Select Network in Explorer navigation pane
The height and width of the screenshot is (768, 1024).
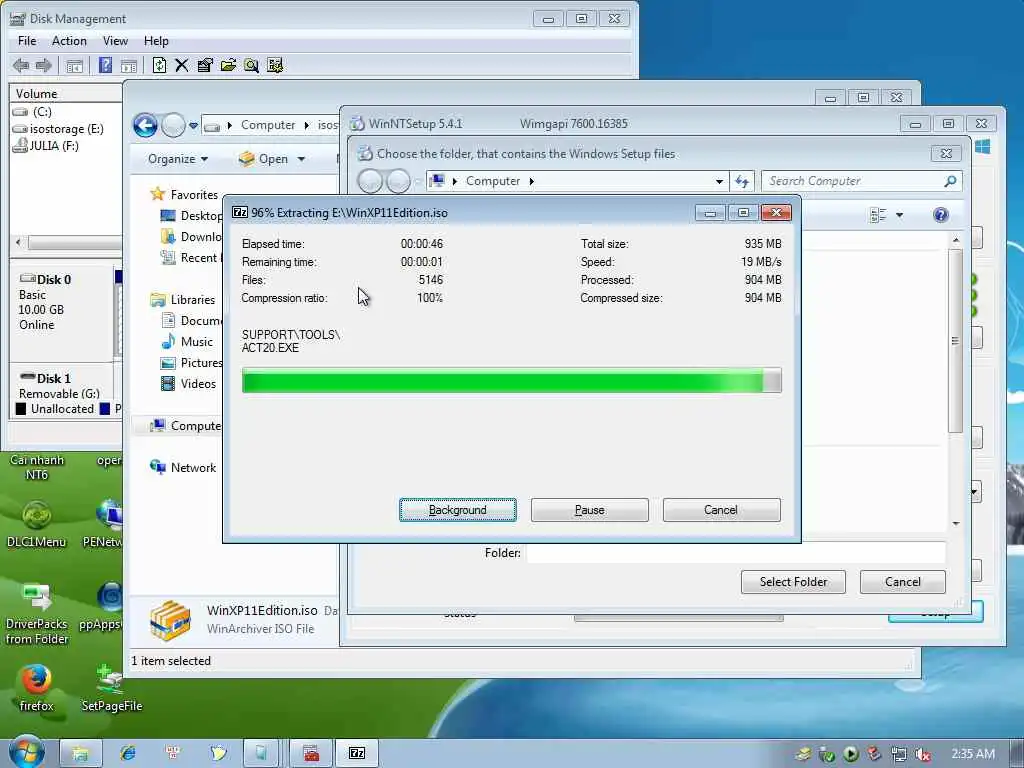click(193, 468)
